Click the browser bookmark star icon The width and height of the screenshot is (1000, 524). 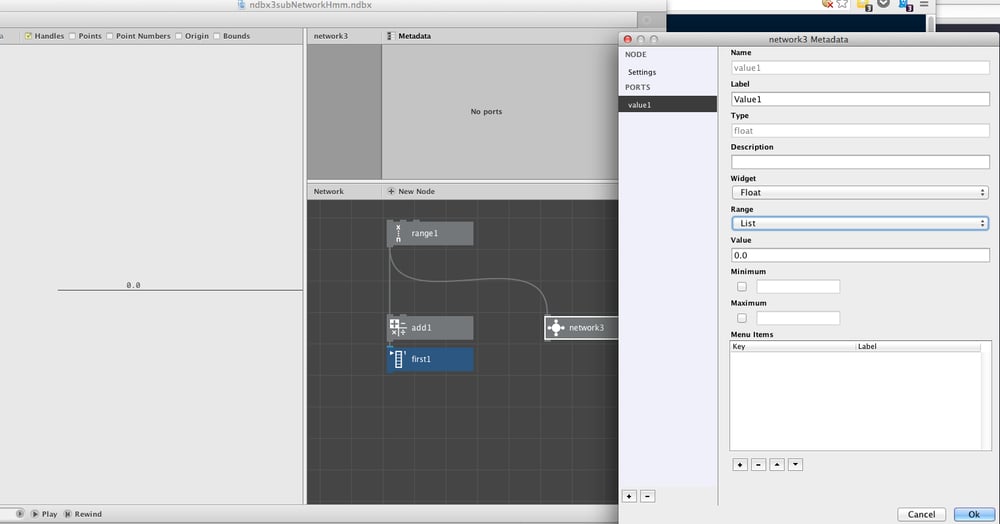[x=842, y=4]
